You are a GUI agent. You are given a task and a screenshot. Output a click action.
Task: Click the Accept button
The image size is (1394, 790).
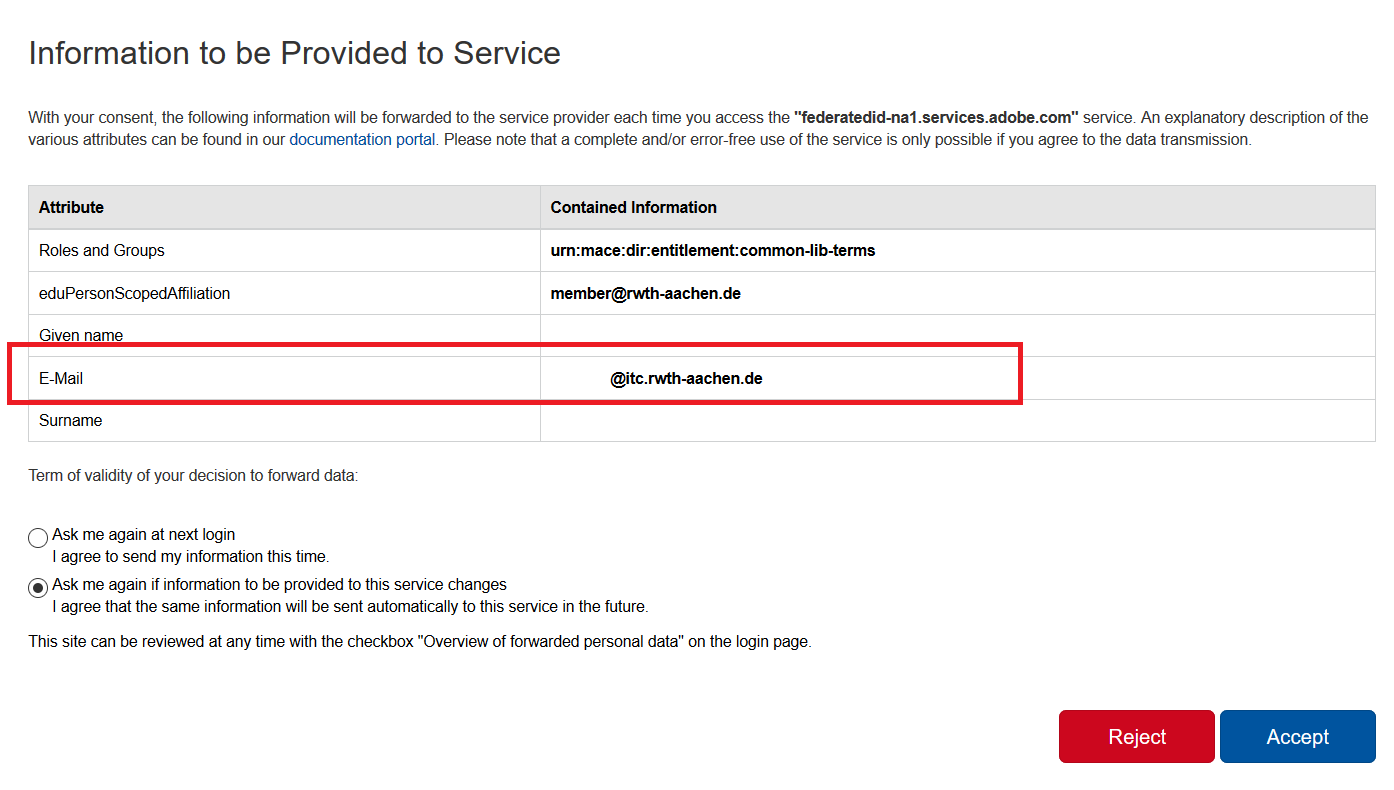coord(1296,736)
